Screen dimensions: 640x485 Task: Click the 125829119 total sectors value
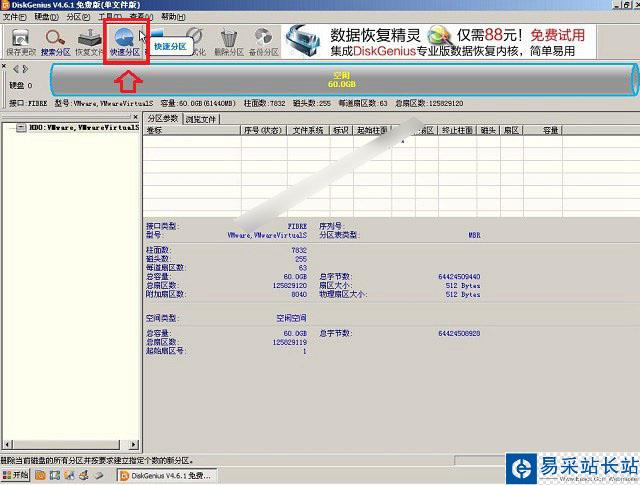(x=290, y=343)
